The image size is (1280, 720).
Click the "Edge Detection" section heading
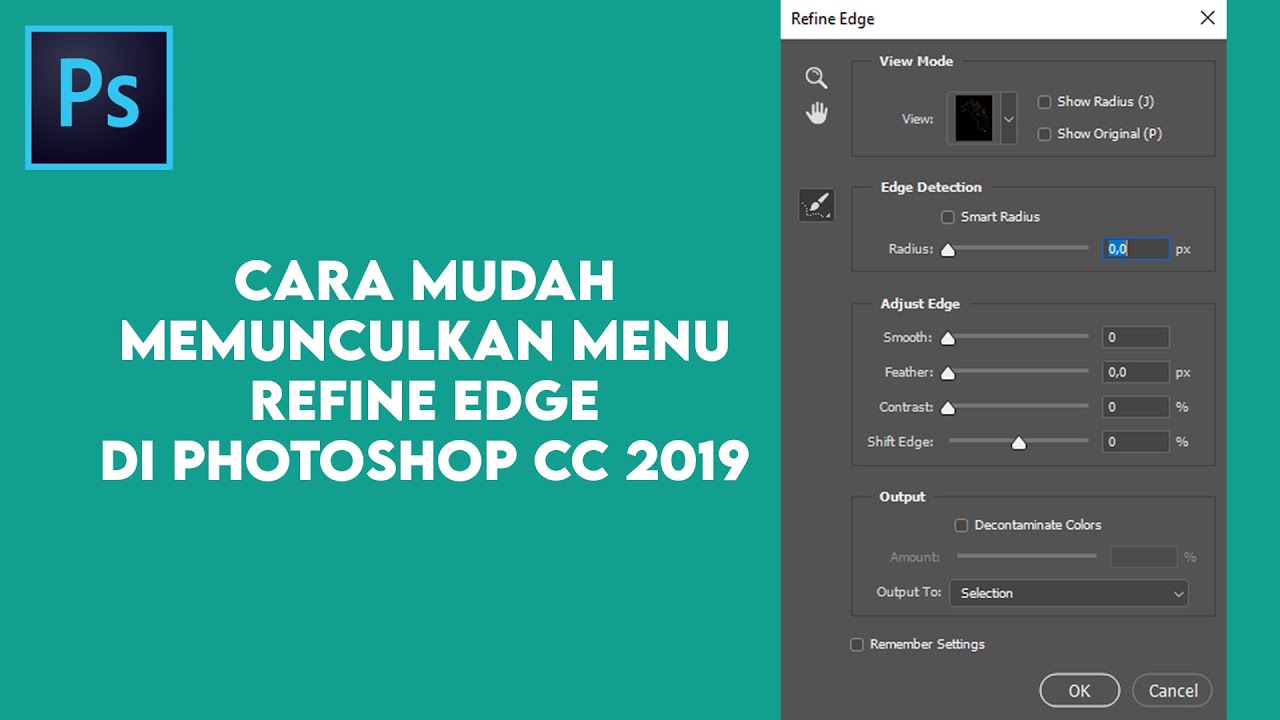(931, 187)
